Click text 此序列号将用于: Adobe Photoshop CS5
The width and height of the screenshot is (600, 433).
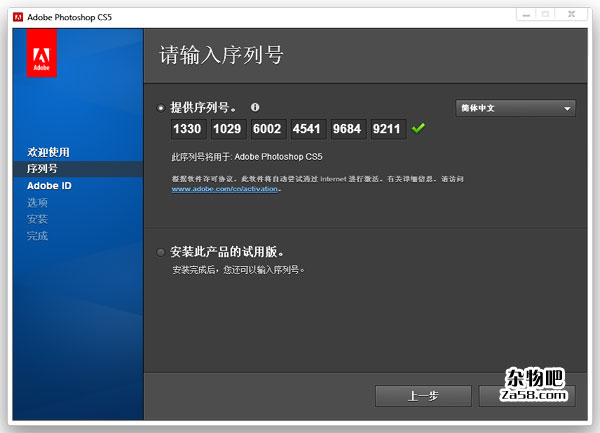[x=247, y=157]
